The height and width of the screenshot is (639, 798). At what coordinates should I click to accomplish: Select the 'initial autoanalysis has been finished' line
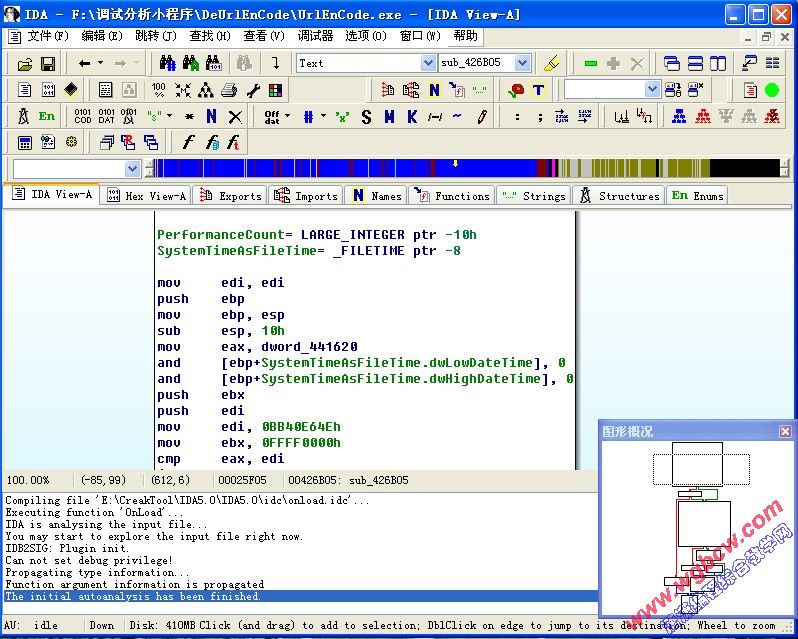[300, 596]
